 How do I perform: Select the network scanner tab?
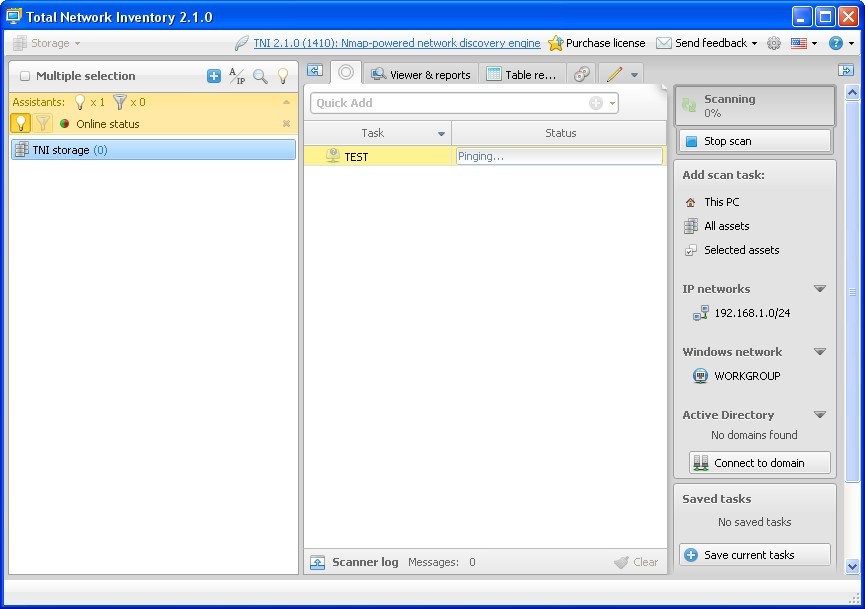tap(345, 72)
